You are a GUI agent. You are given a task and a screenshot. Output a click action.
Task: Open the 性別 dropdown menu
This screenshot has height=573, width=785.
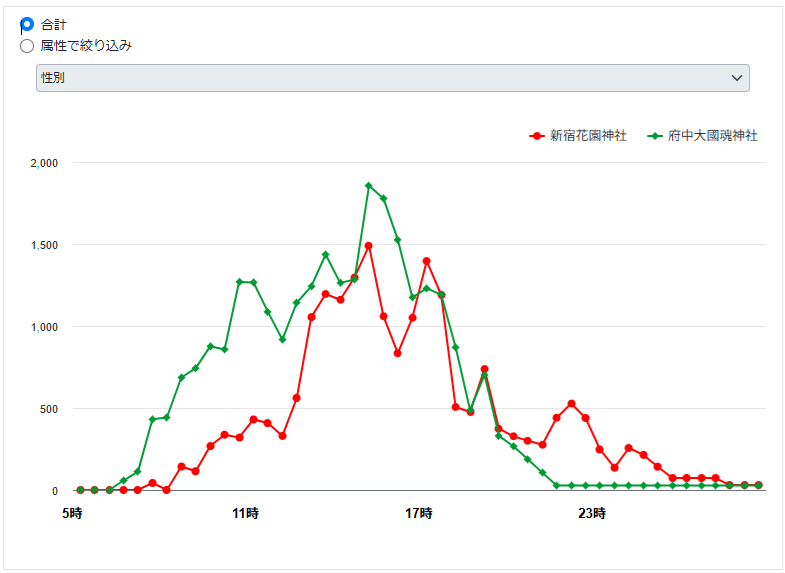[392, 78]
